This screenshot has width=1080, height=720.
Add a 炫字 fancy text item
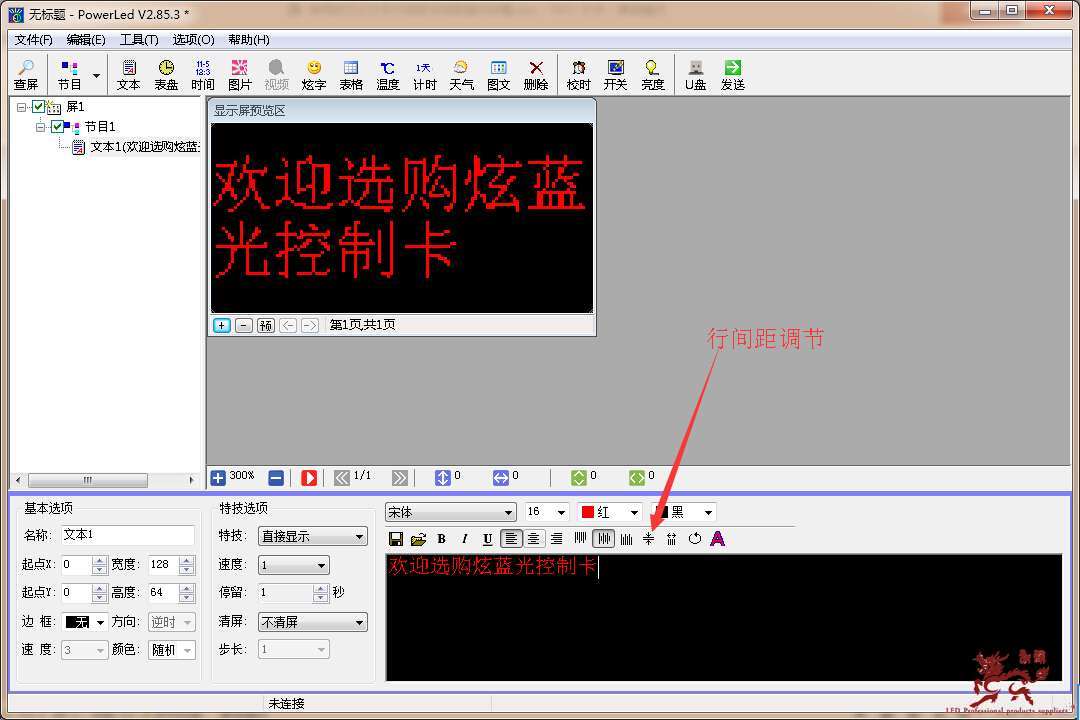[313, 75]
